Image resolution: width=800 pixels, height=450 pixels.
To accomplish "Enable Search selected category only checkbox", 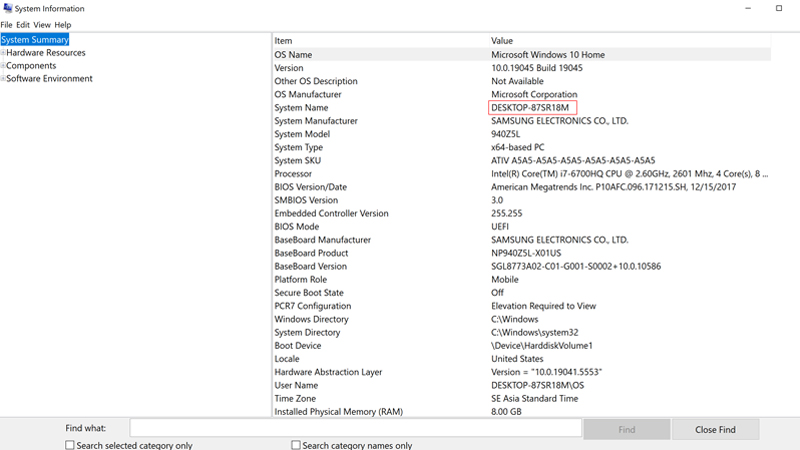I will tap(70, 445).
